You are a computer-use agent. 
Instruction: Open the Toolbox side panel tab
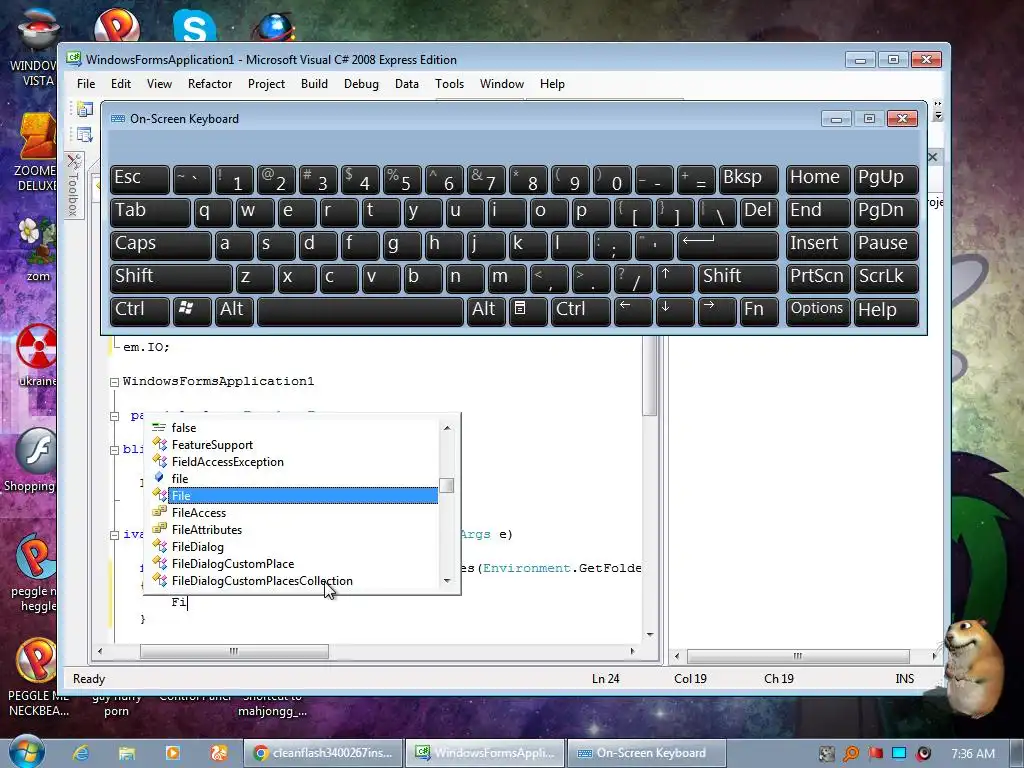(73, 186)
